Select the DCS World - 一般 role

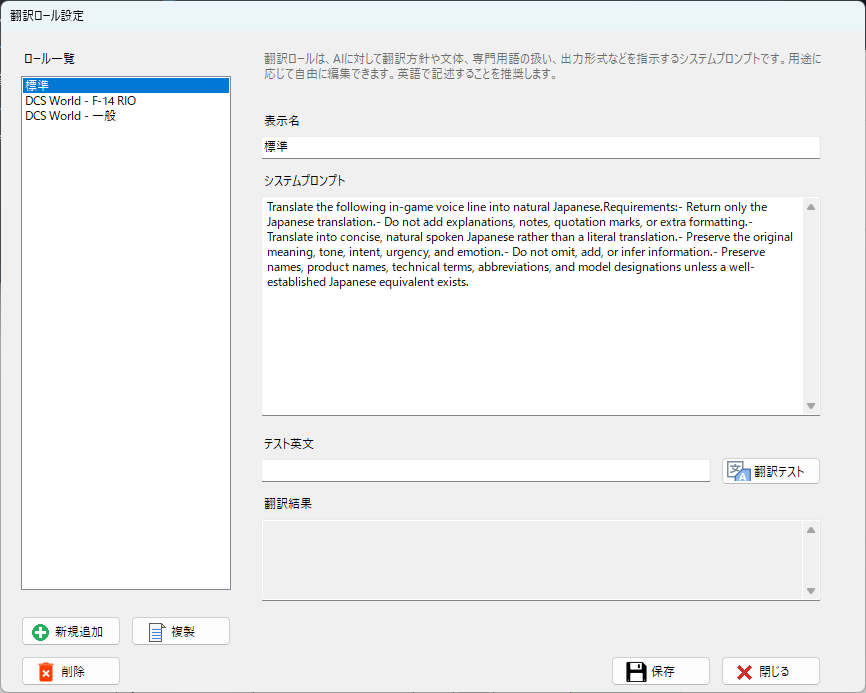coord(126,115)
